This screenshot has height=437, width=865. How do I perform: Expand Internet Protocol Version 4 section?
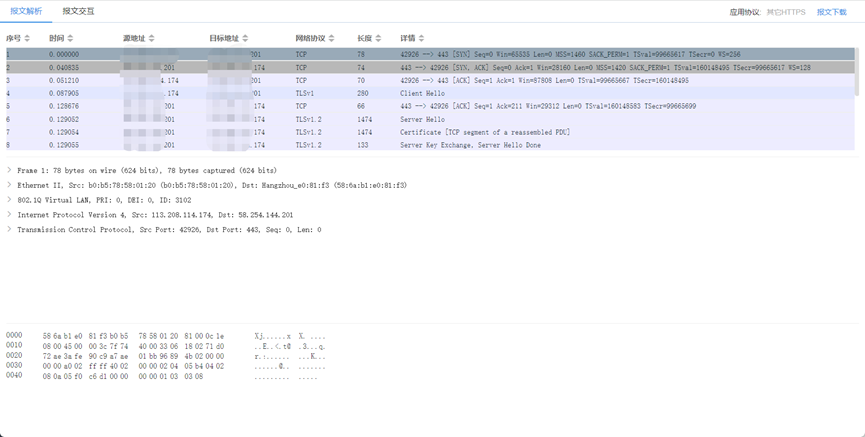(10, 214)
